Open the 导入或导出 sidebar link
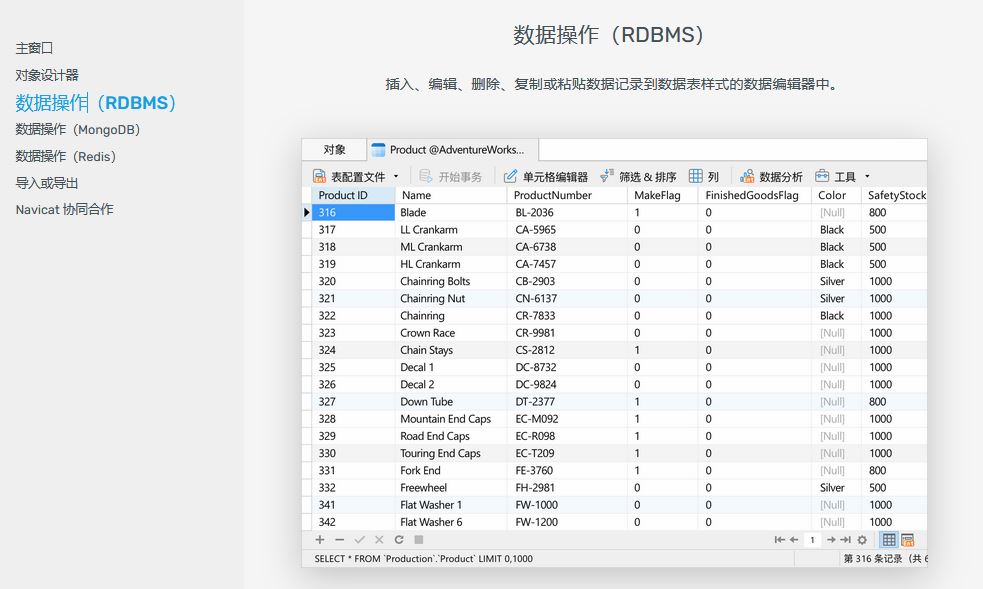 click(47, 183)
